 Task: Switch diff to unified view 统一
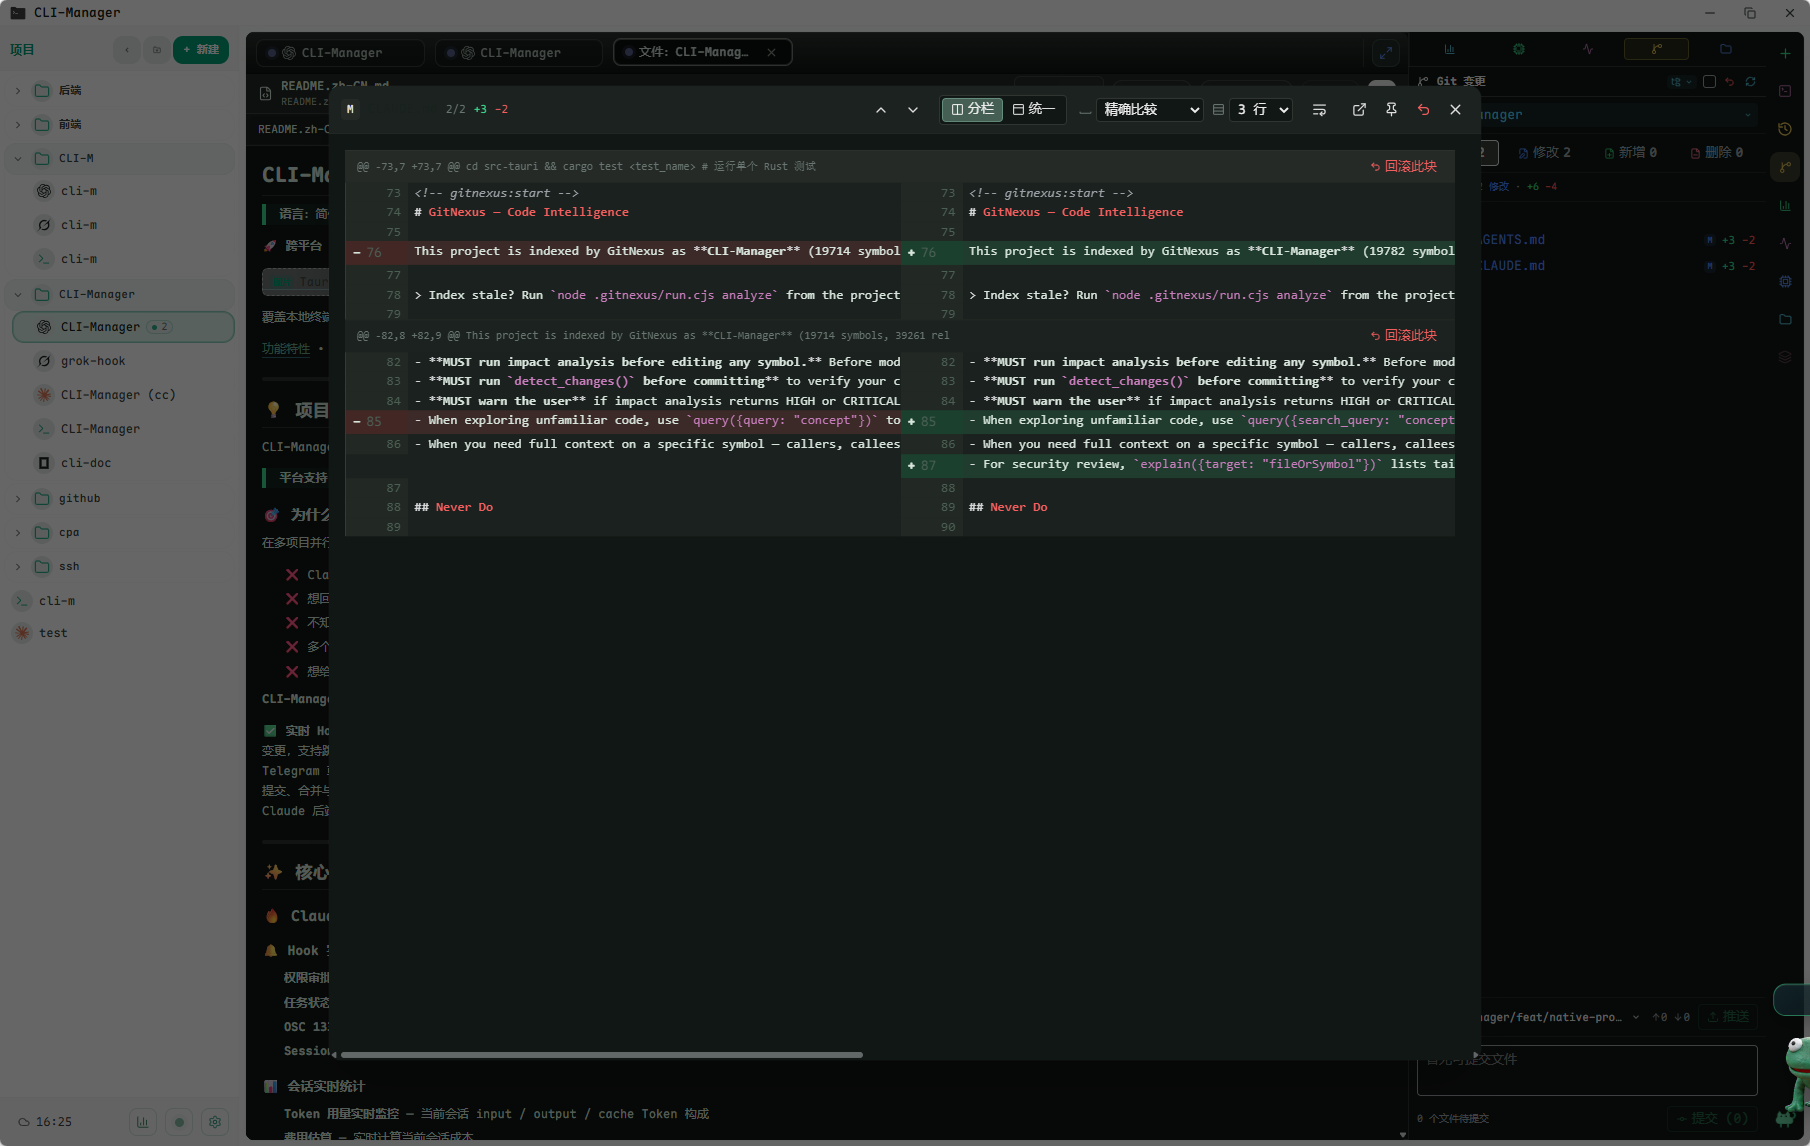point(1034,109)
